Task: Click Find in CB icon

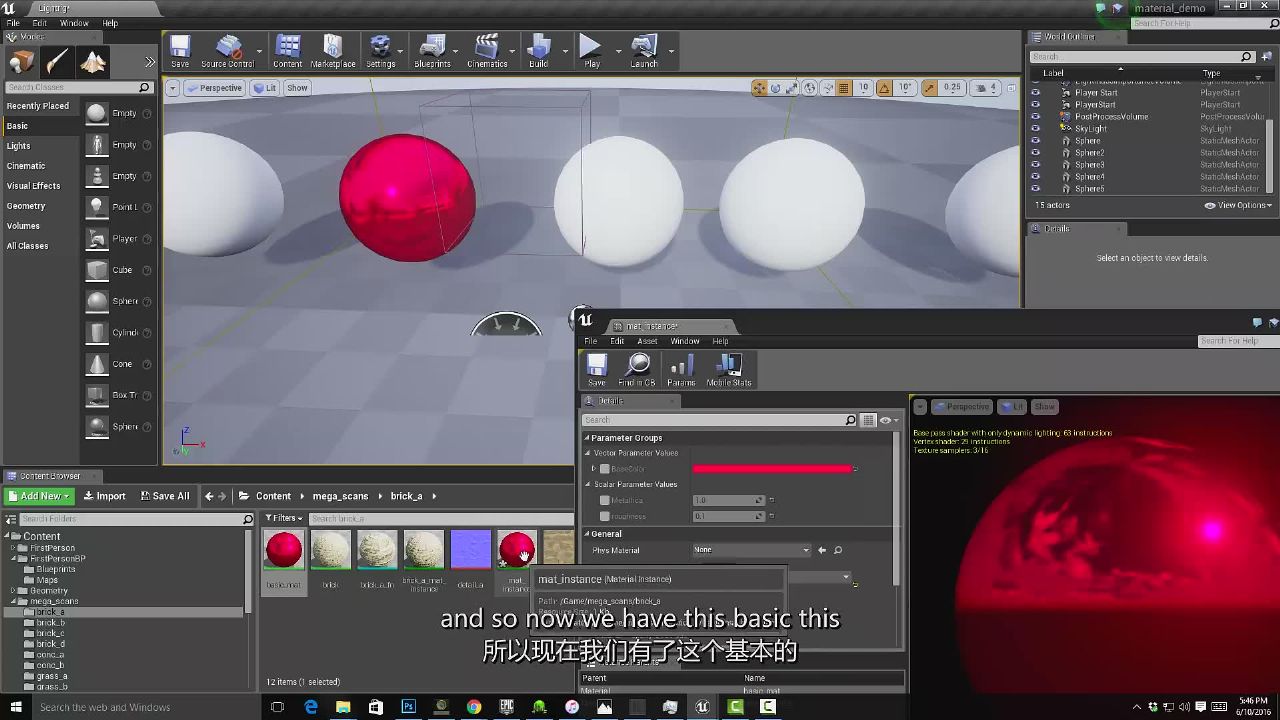Action: pyautogui.click(x=637, y=370)
